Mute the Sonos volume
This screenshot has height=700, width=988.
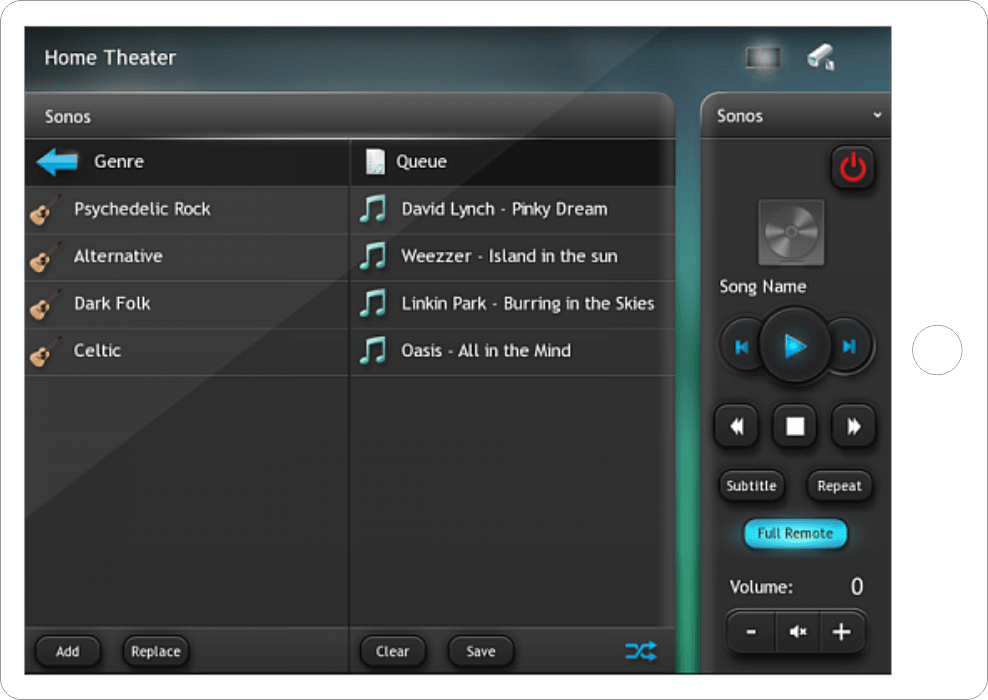coord(797,632)
